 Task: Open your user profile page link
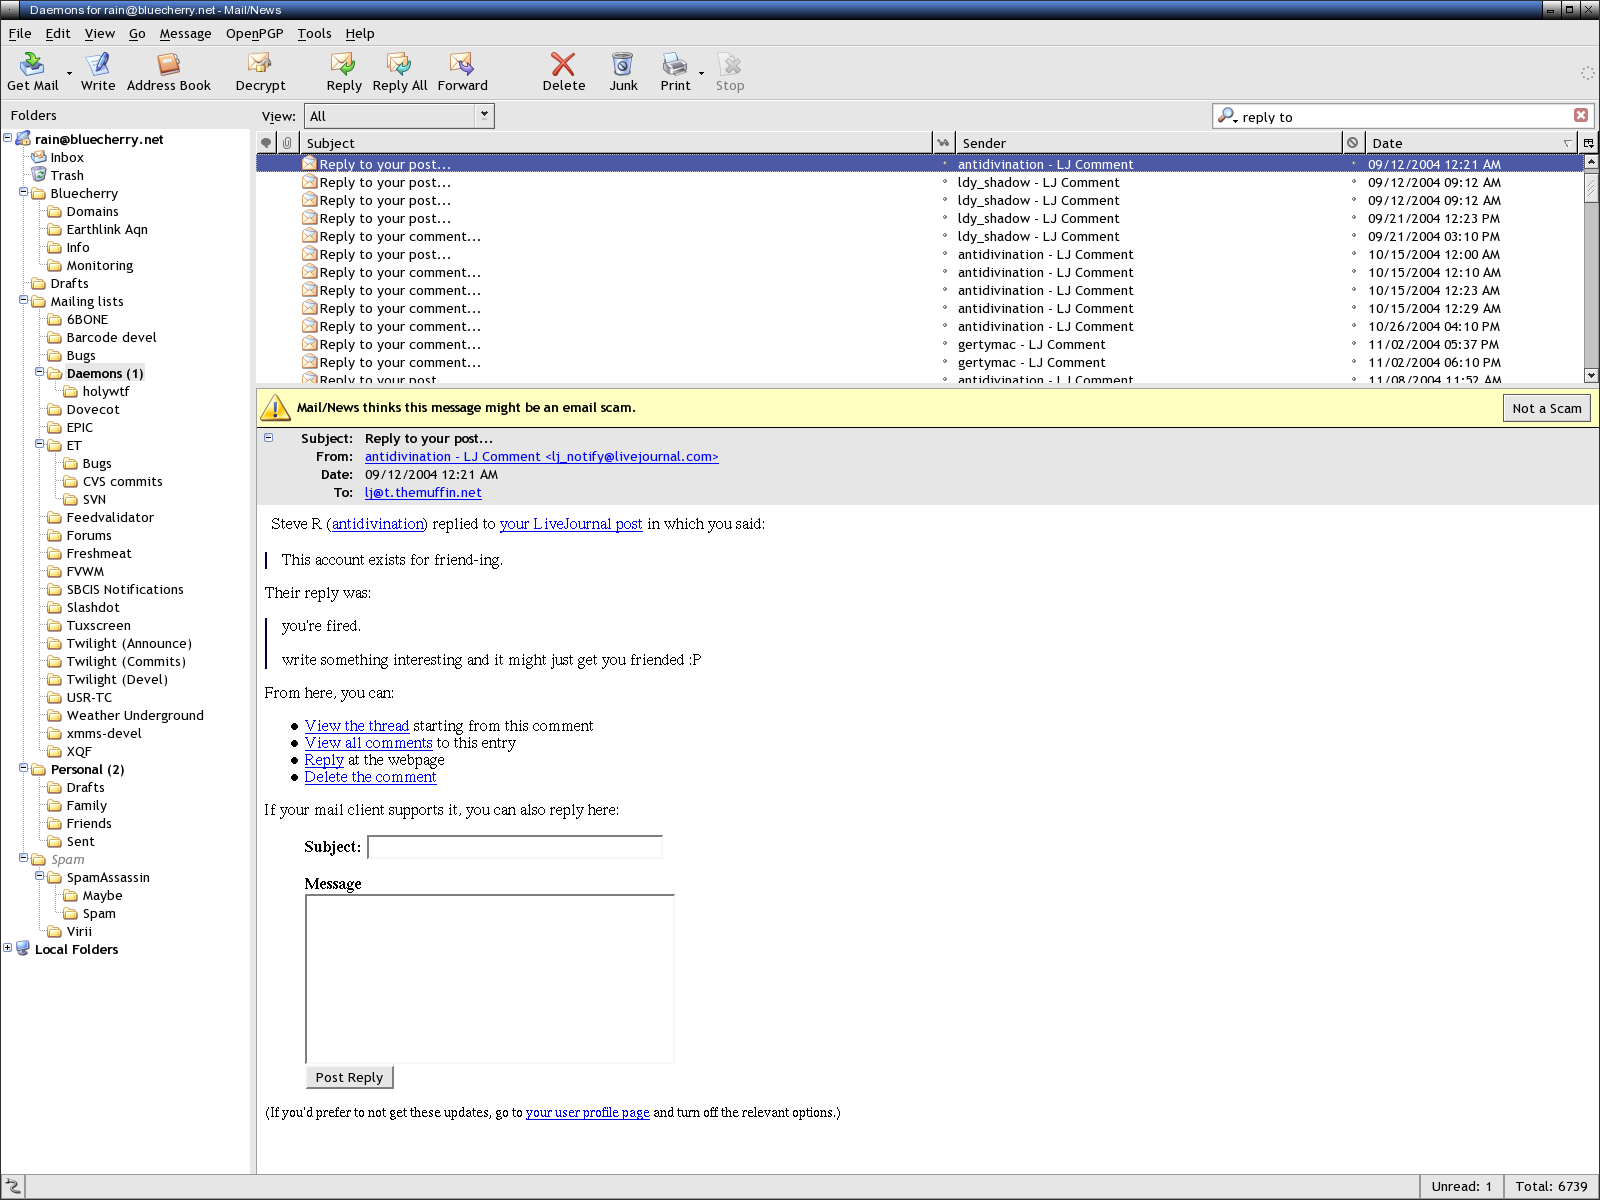(x=587, y=1112)
